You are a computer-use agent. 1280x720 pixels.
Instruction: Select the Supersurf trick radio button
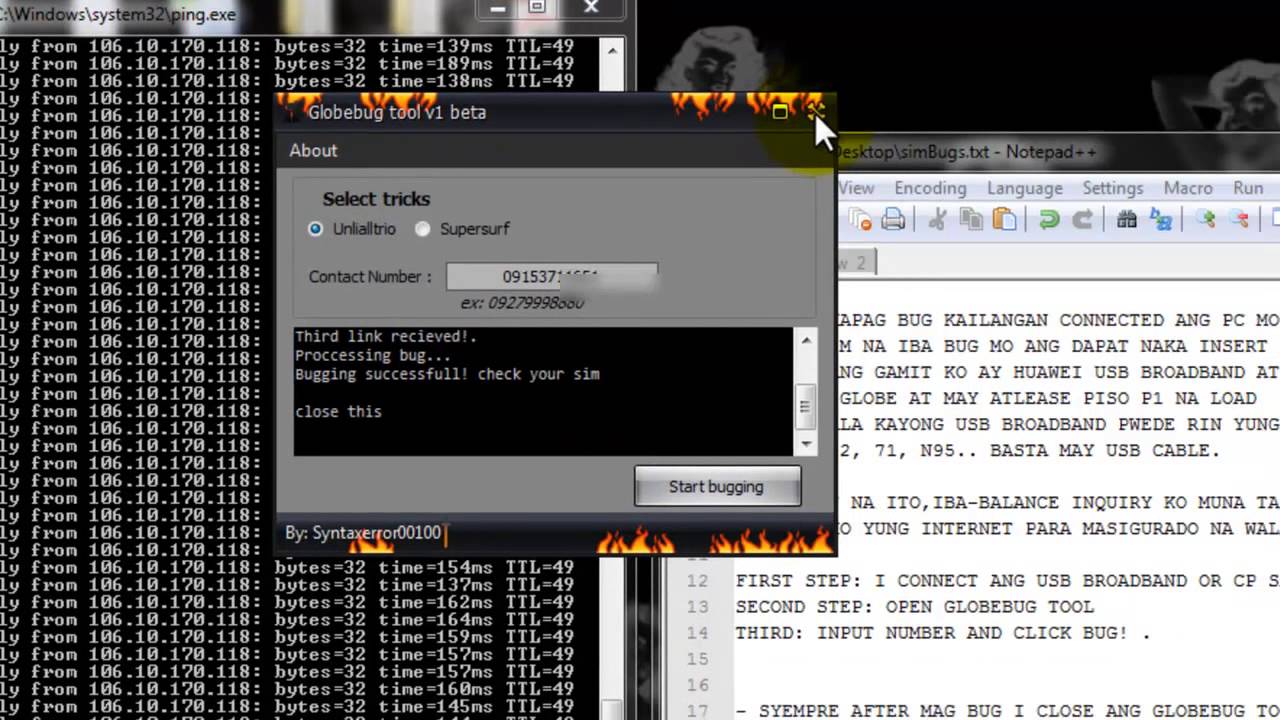point(422,229)
